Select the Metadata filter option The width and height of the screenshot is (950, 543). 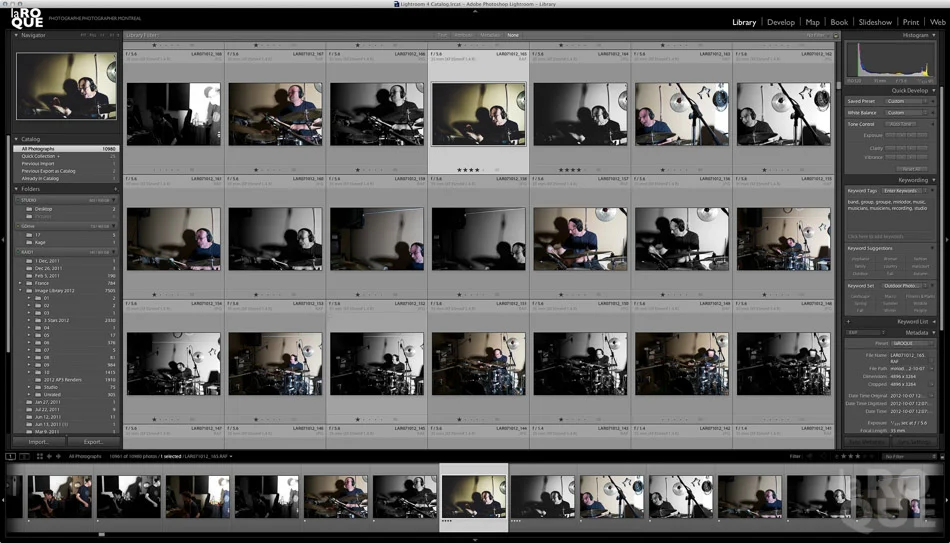click(490, 35)
